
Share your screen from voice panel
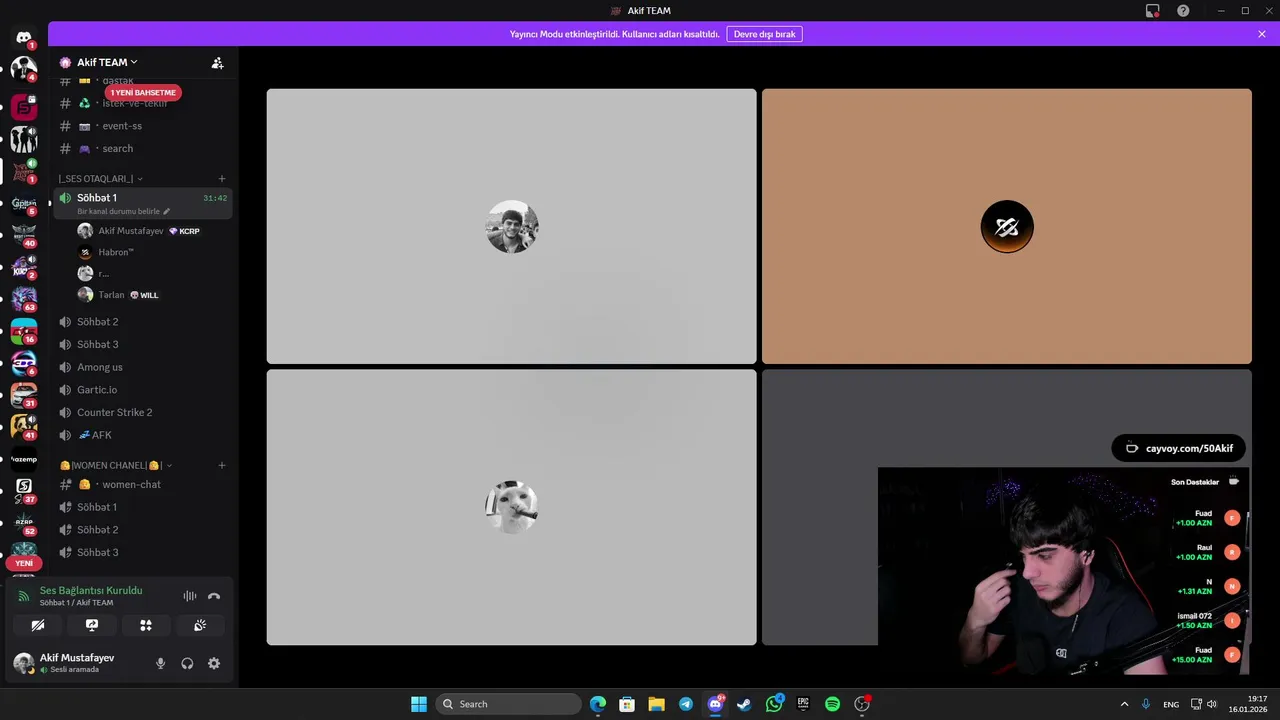click(x=92, y=625)
